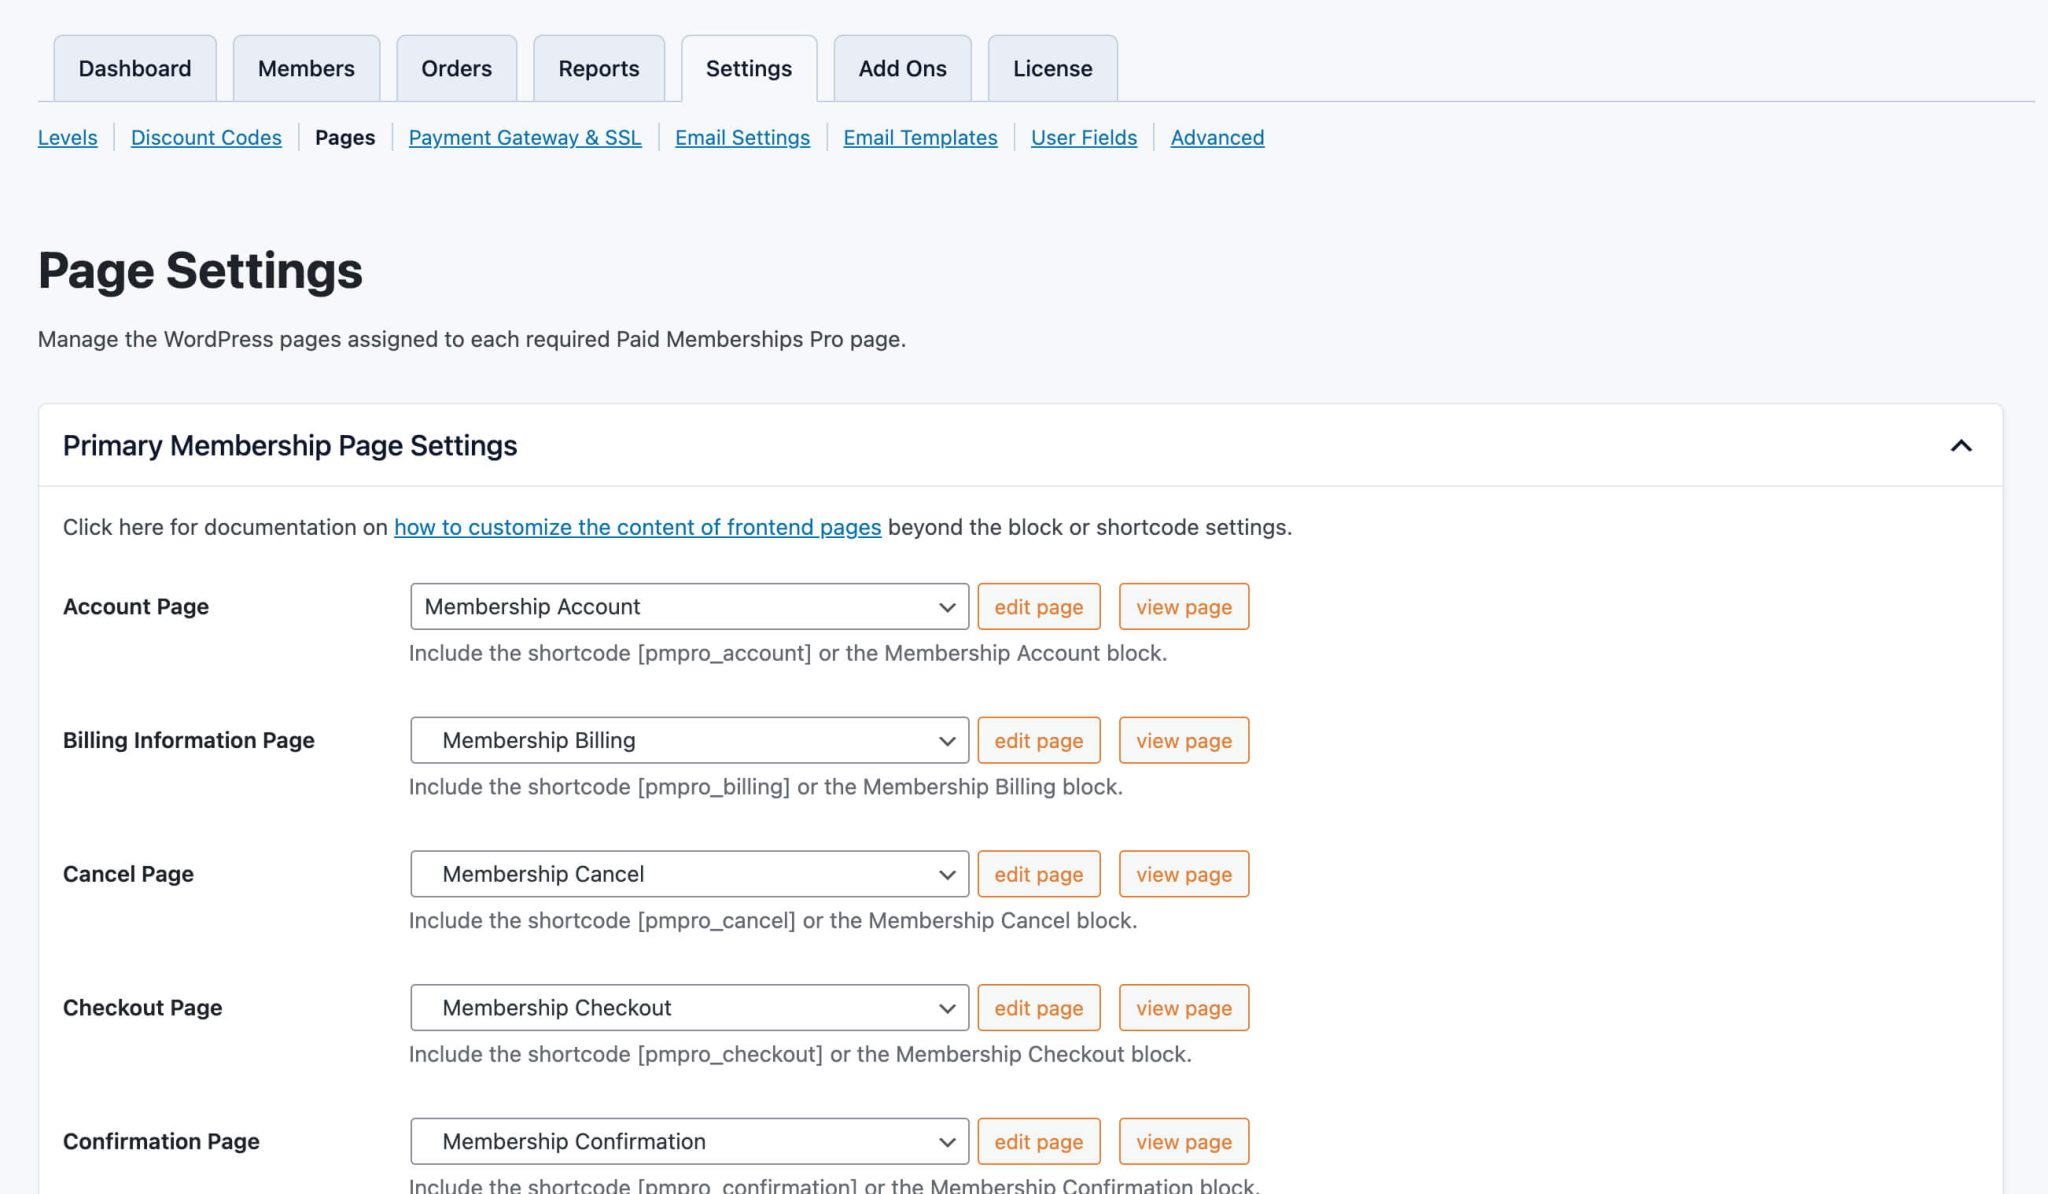Screen dimensions: 2048x1194
Task: Edit the Membership Confirmation page
Action: coord(1038,1141)
